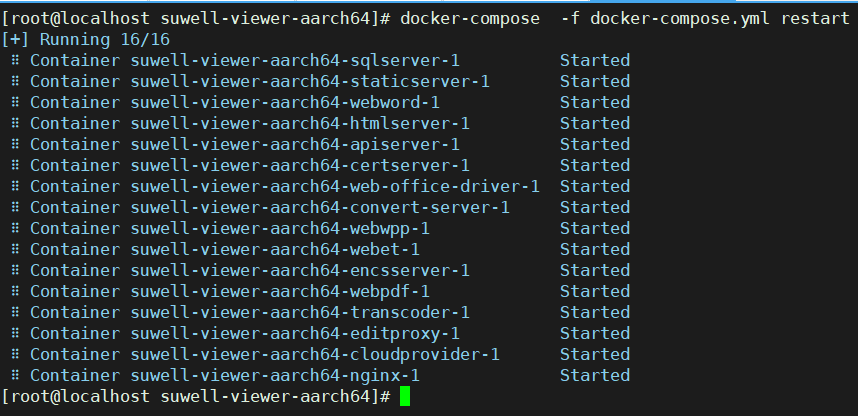858x416 pixels.
Task: Click the green cursor block at the prompt
Action: [x=405, y=397]
